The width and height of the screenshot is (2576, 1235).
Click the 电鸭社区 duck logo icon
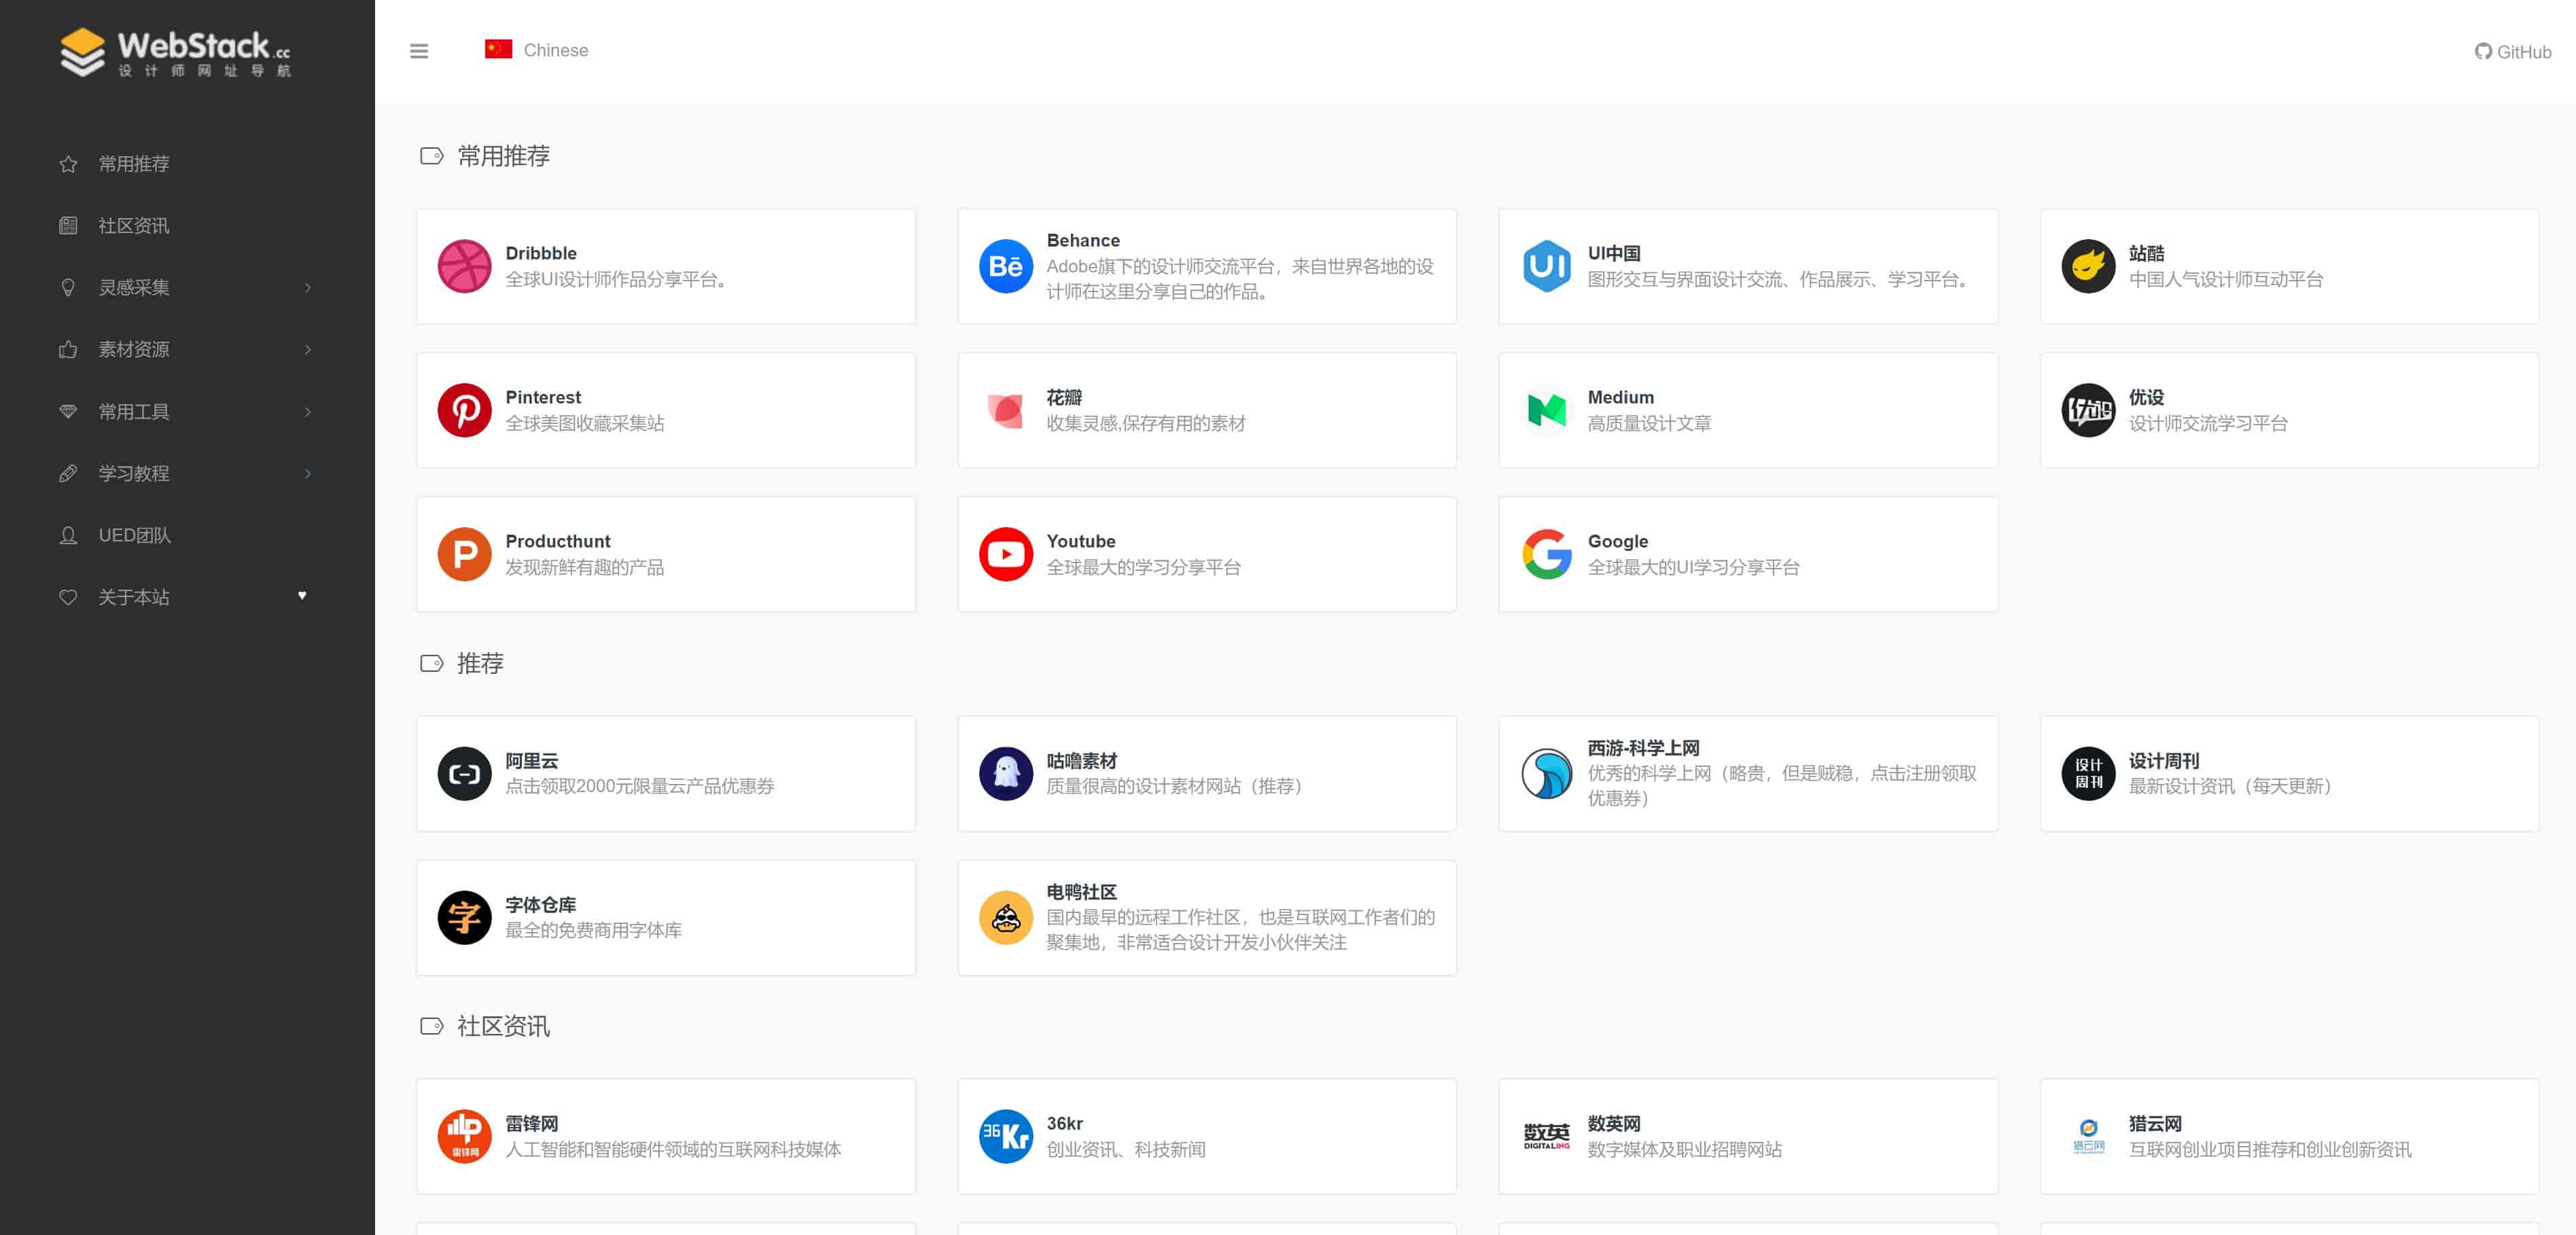(1005, 917)
